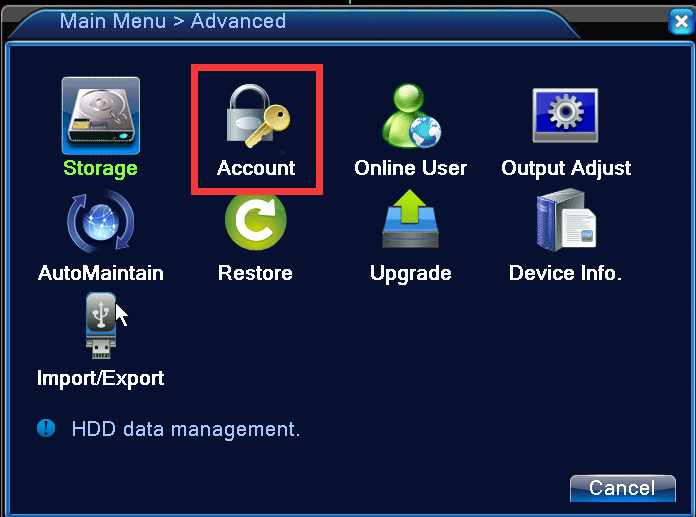Image resolution: width=696 pixels, height=517 pixels.
Task: Open the Output Adjust monitor icon
Action: tap(565, 115)
